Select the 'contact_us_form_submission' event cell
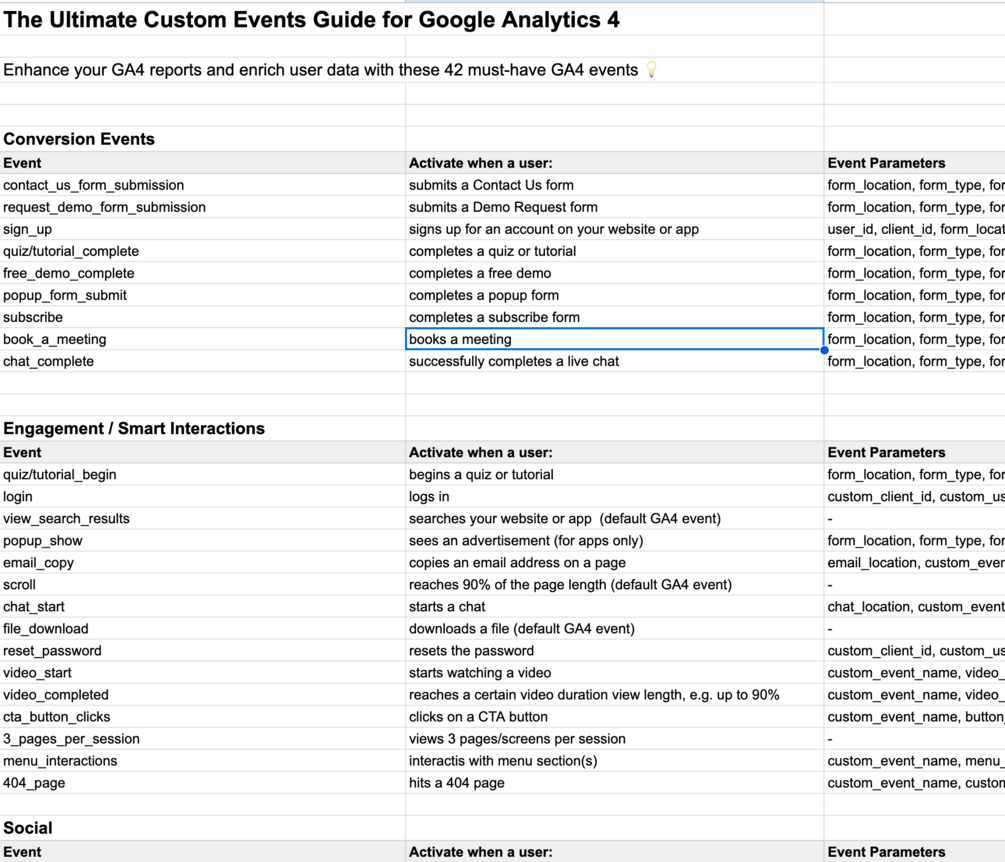The image size is (1005, 862). tap(94, 185)
